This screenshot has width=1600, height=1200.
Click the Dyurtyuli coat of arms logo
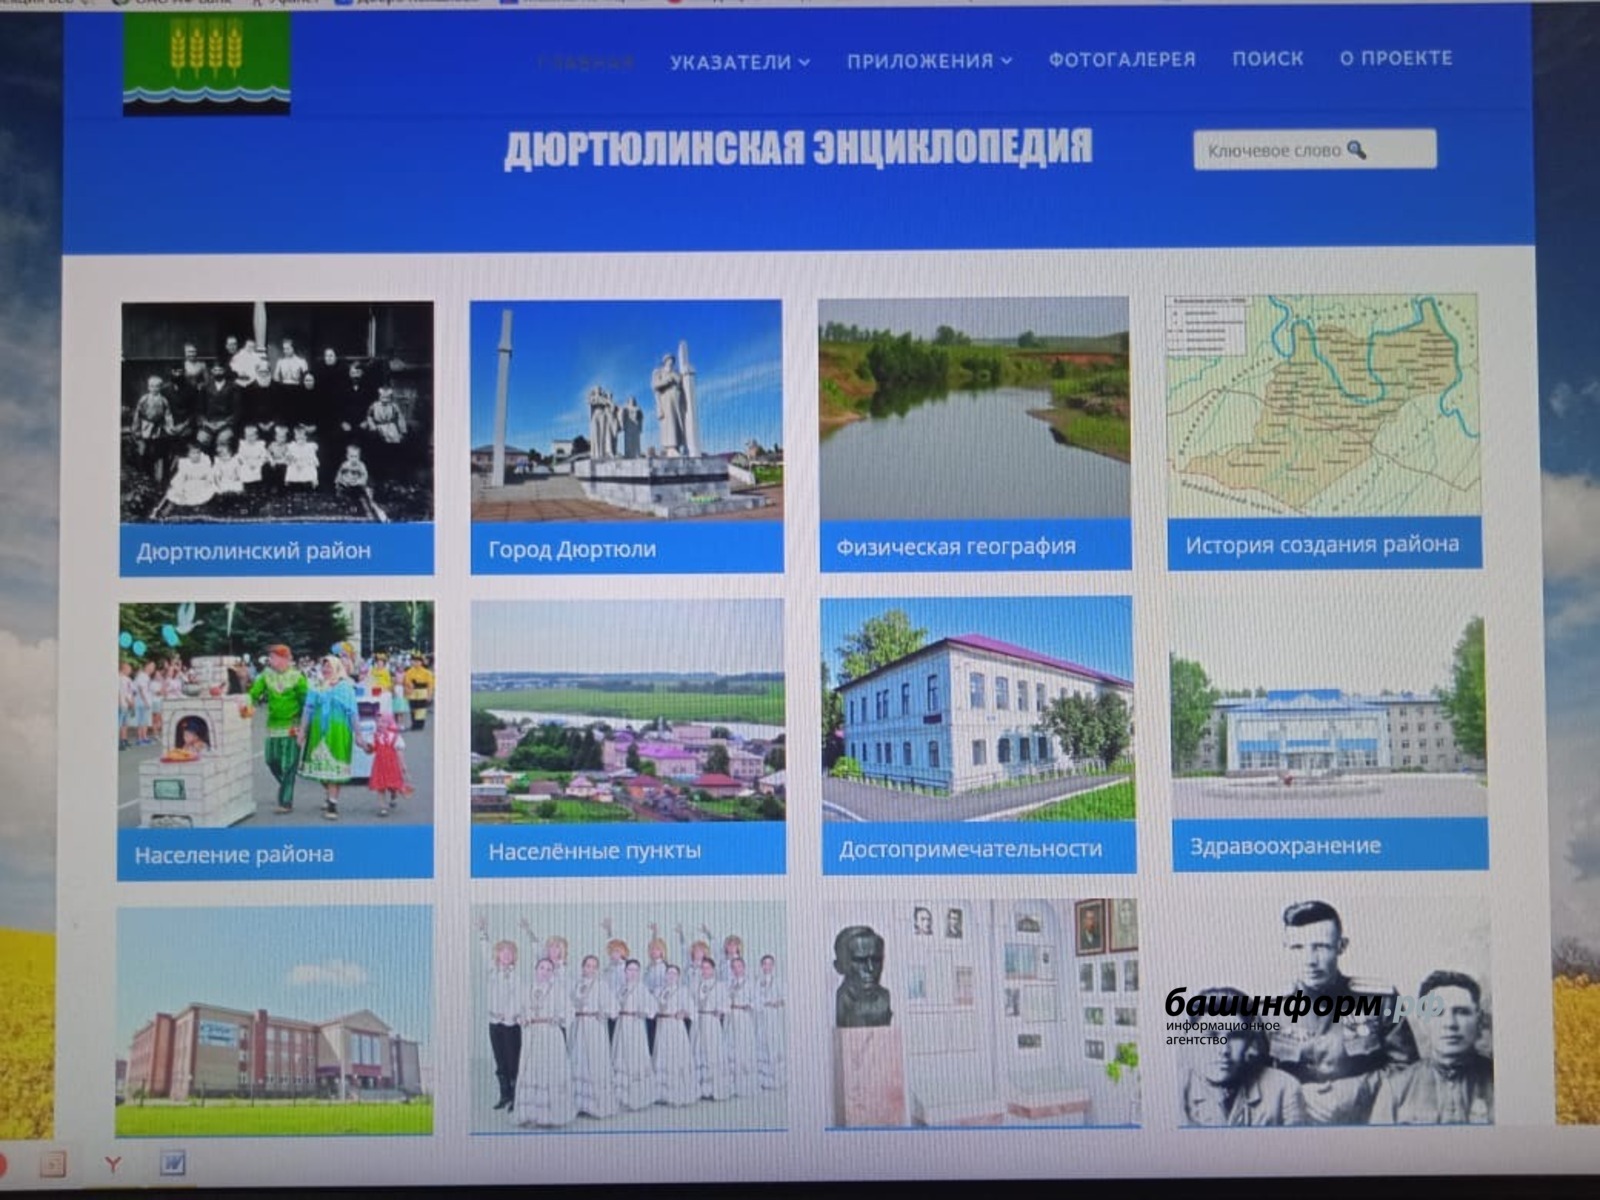[207, 63]
